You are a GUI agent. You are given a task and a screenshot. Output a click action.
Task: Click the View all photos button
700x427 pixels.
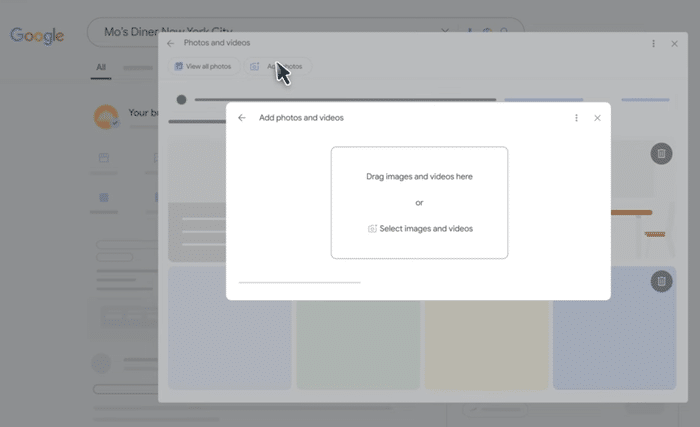coord(204,67)
